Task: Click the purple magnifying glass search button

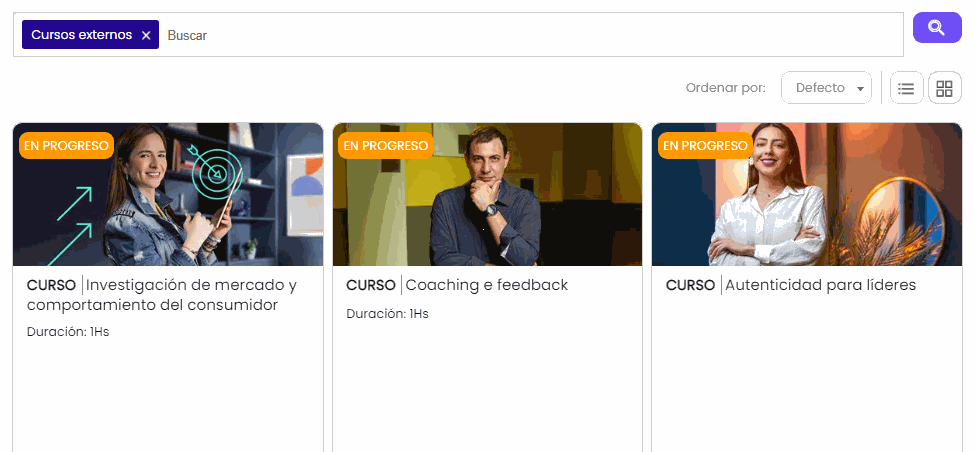Action: [x=937, y=27]
